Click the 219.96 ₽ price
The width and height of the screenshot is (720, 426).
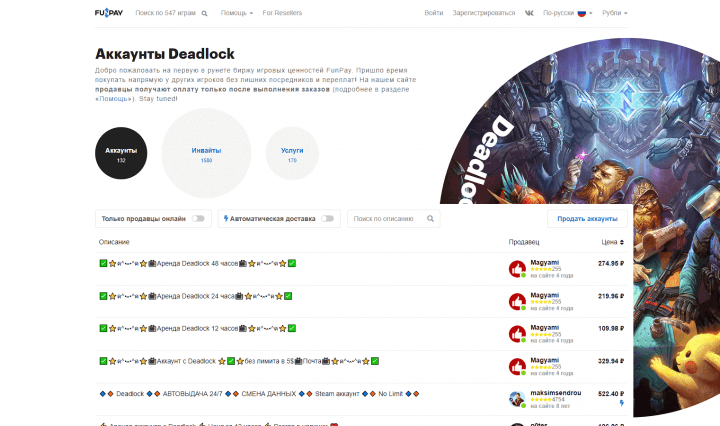pyautogui.click(x=611, y=296)
